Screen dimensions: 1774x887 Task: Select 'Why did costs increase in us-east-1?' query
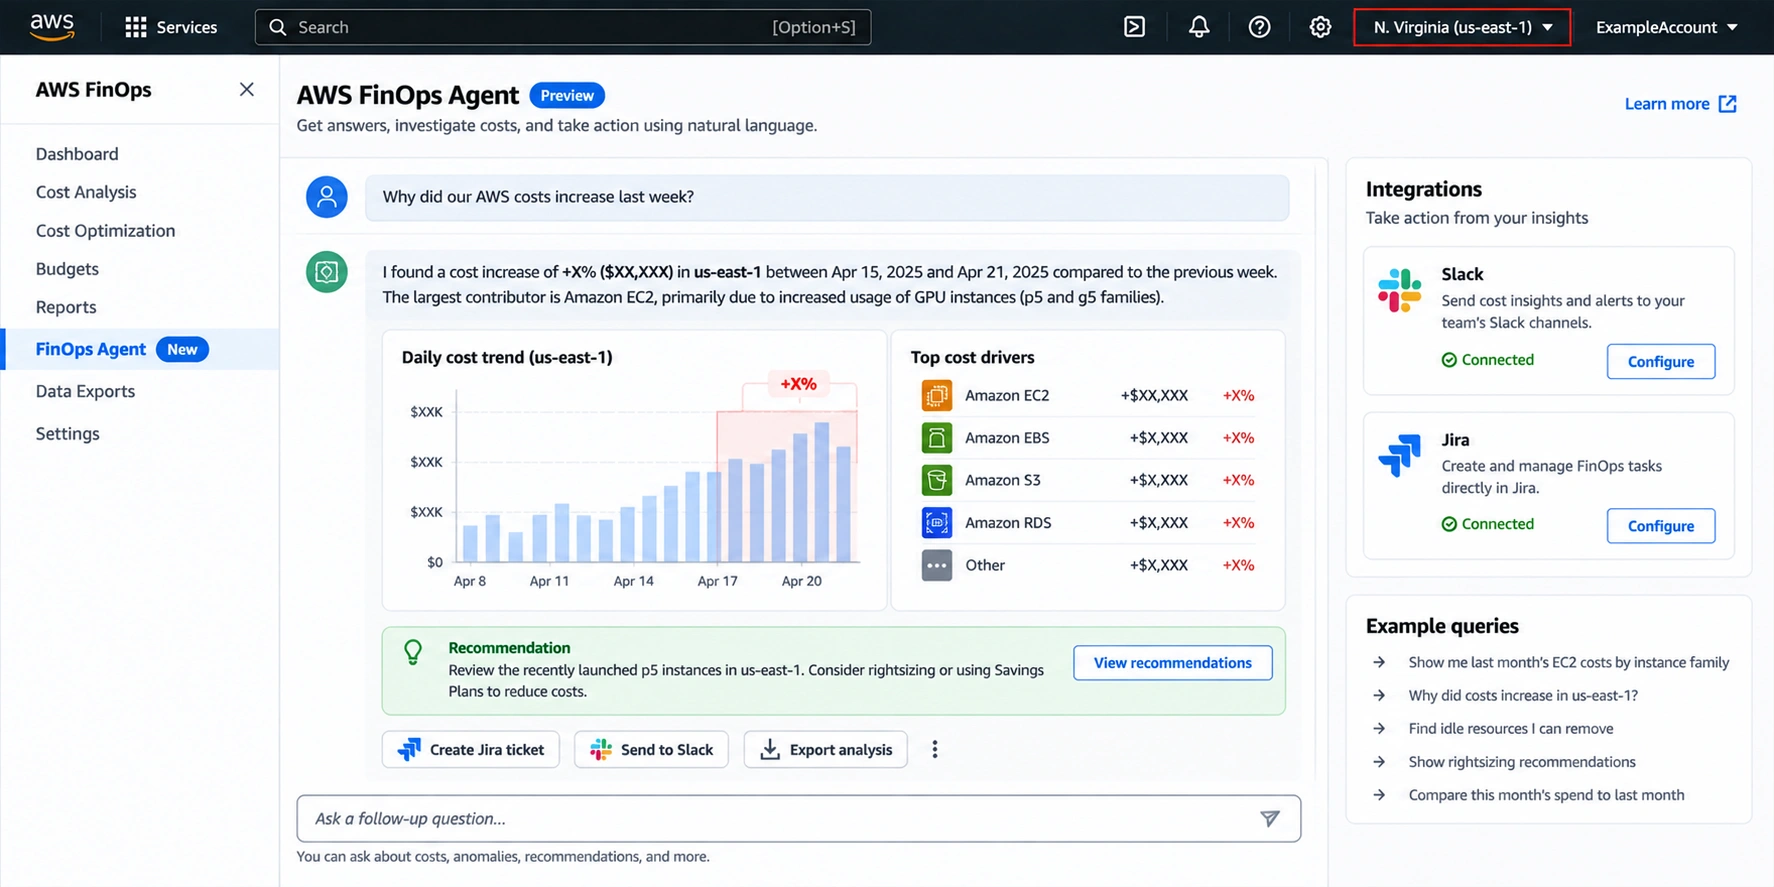[x=1523, y=695]
